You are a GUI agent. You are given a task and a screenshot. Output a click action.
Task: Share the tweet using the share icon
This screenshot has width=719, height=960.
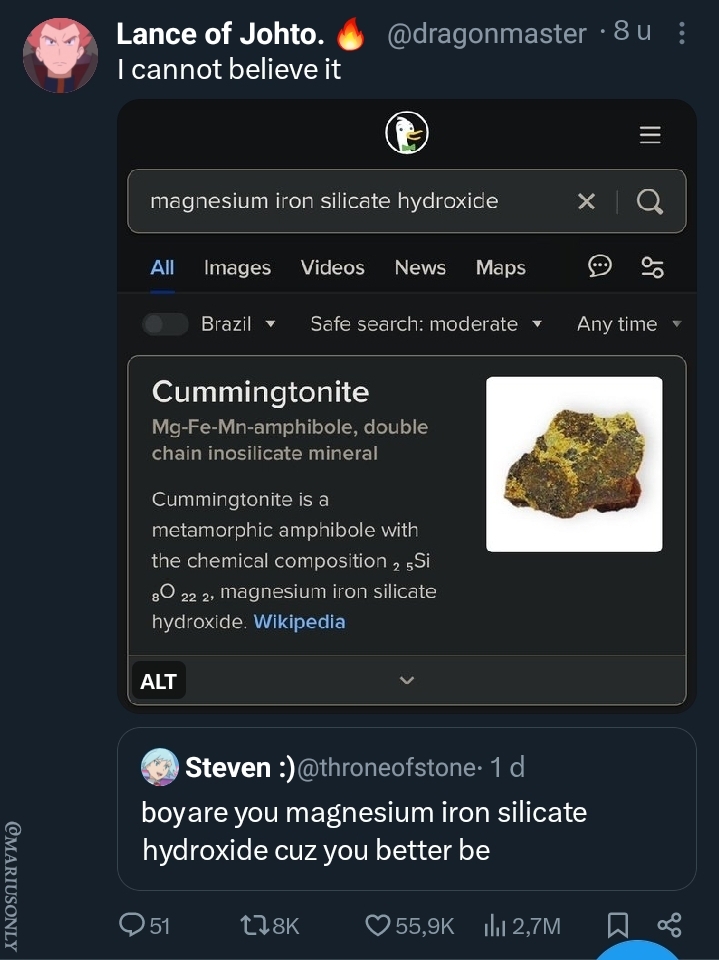(669, 925)
